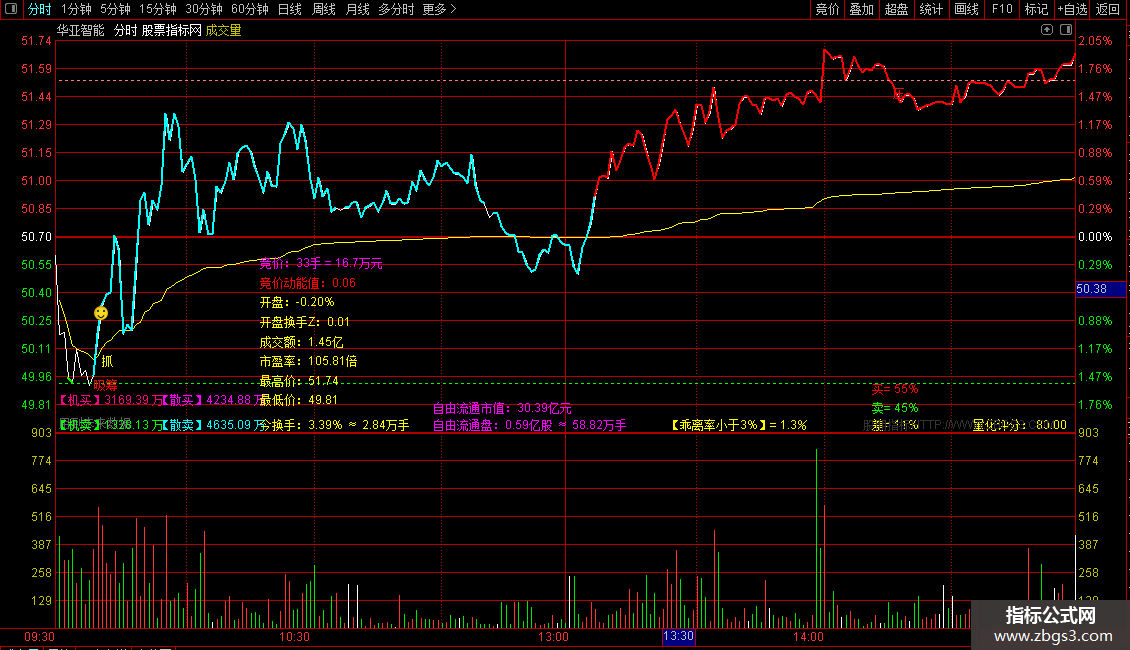Click the 最低价: 49.81 text

coord(299,400)
